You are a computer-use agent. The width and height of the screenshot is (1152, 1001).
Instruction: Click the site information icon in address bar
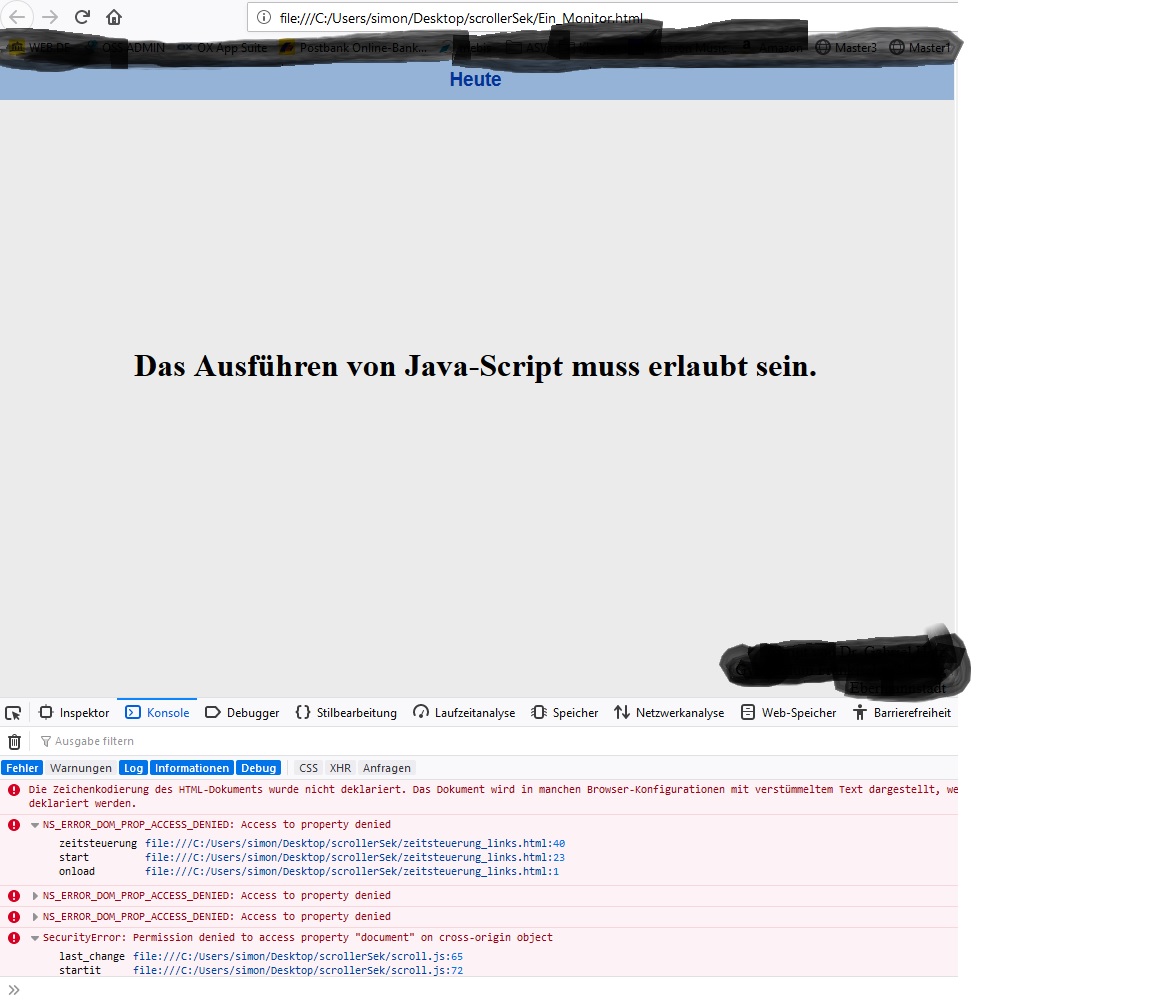click(264, 18)
